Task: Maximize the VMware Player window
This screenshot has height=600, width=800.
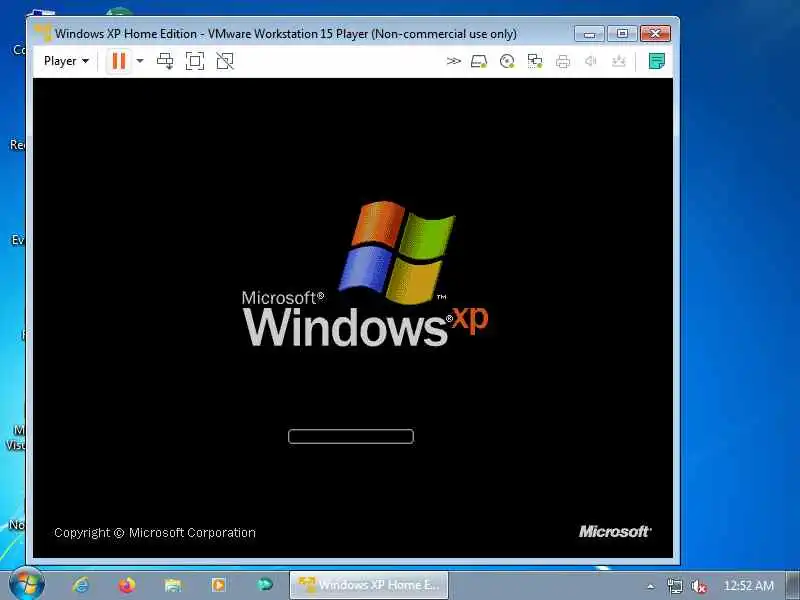Action: pyautogui.click(x=622, y=34)
